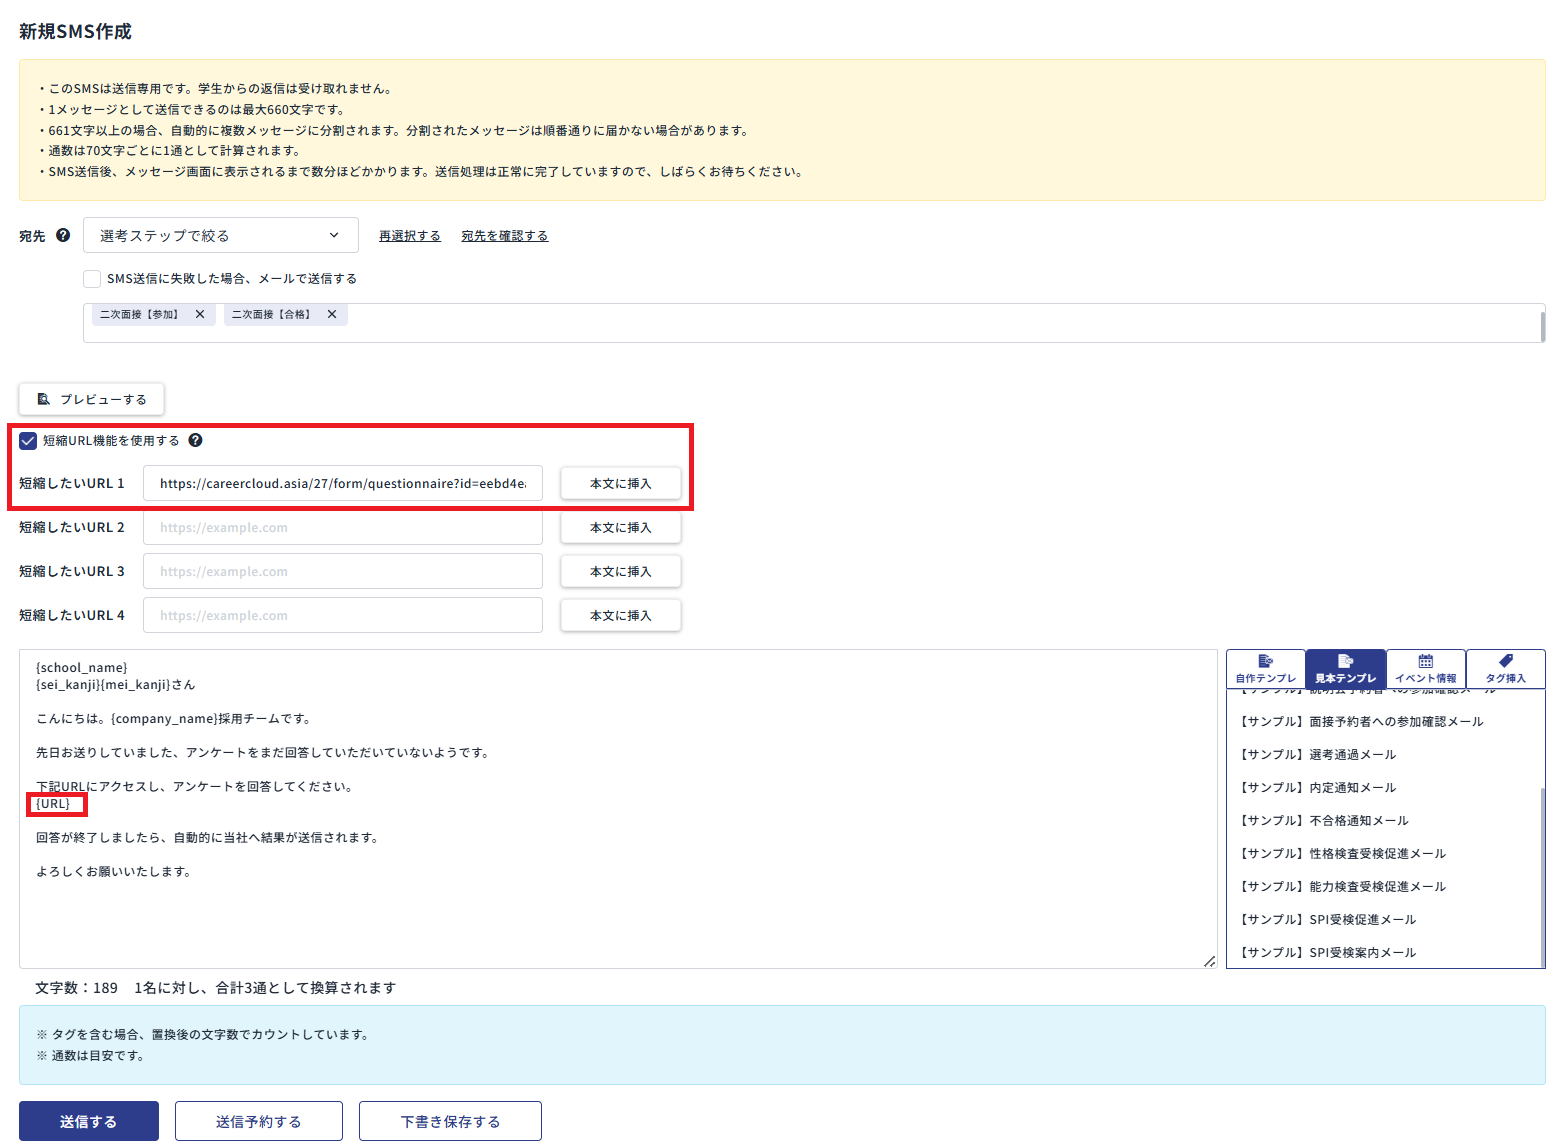Viewport: 1559px width, 1144px height.
Task: Click the プレビューする button
Action: pyautogui.click(x=92, y=399)
